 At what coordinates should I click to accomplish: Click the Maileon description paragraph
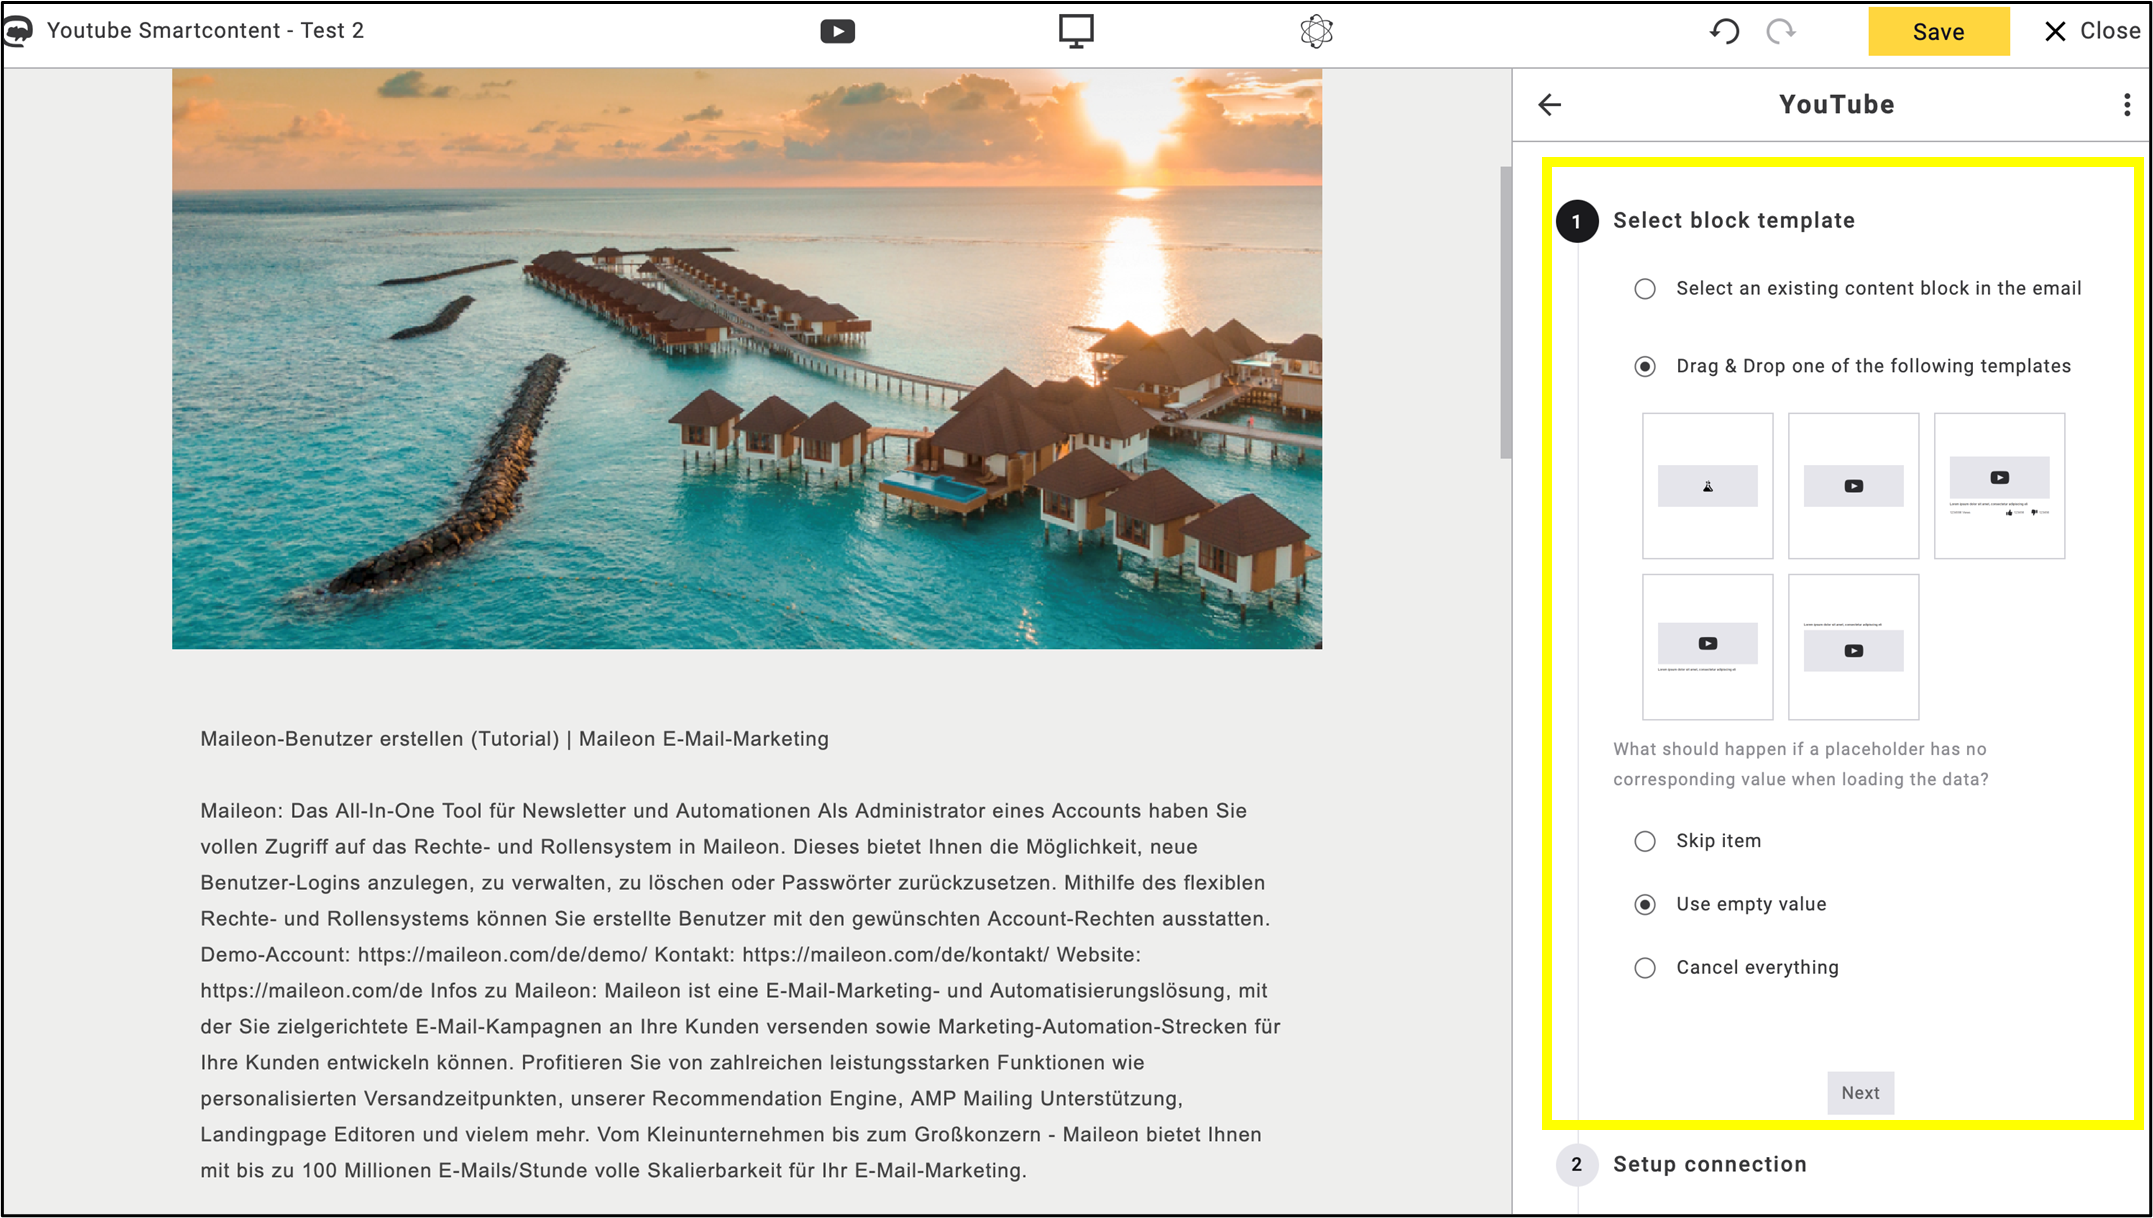pyautogui.click(x=740, y=990)
